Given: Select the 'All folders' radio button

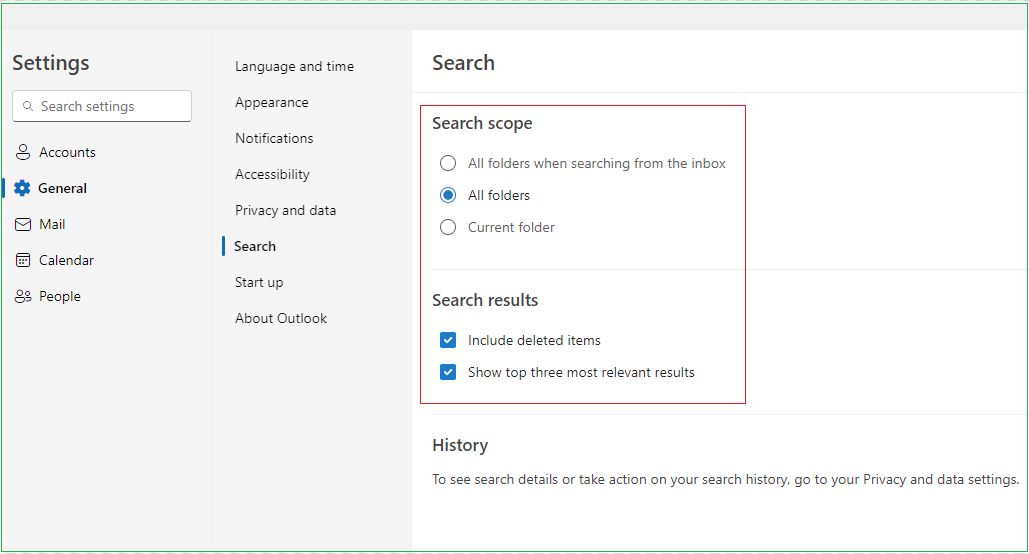Looking at the screenshot, I should [x=448, y=195].
